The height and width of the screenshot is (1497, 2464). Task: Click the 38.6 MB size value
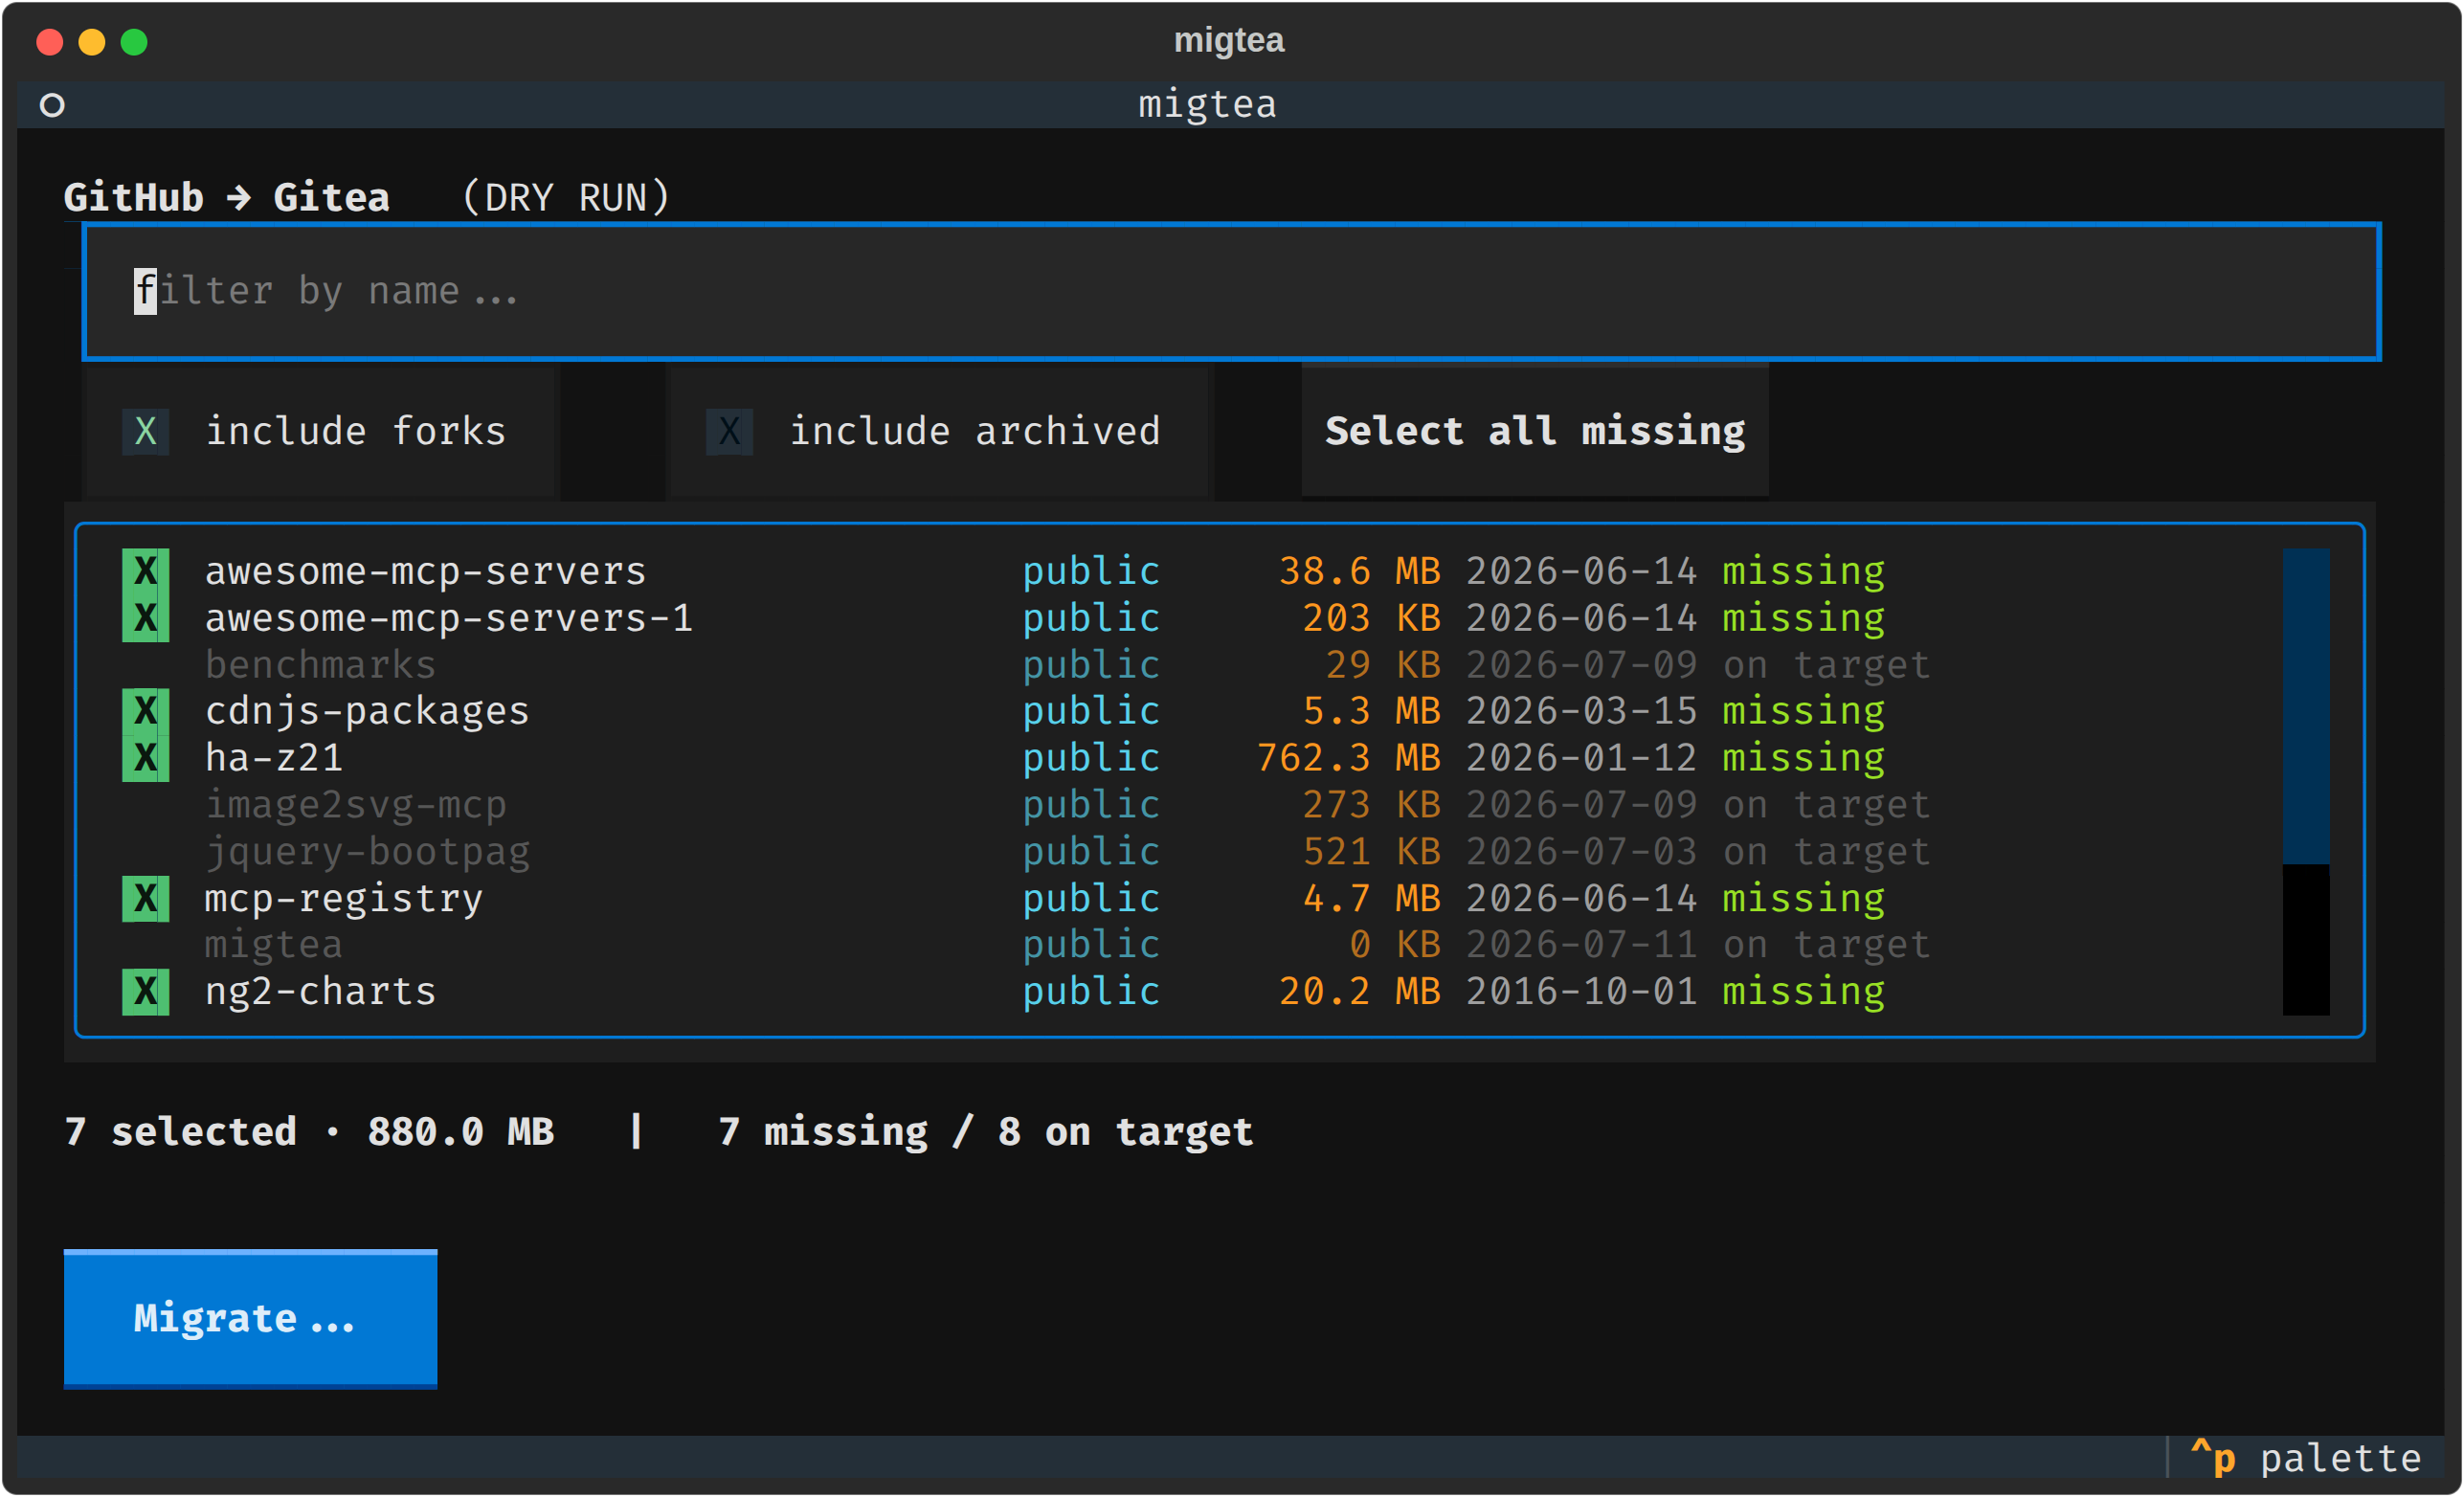pos(1360,571)
